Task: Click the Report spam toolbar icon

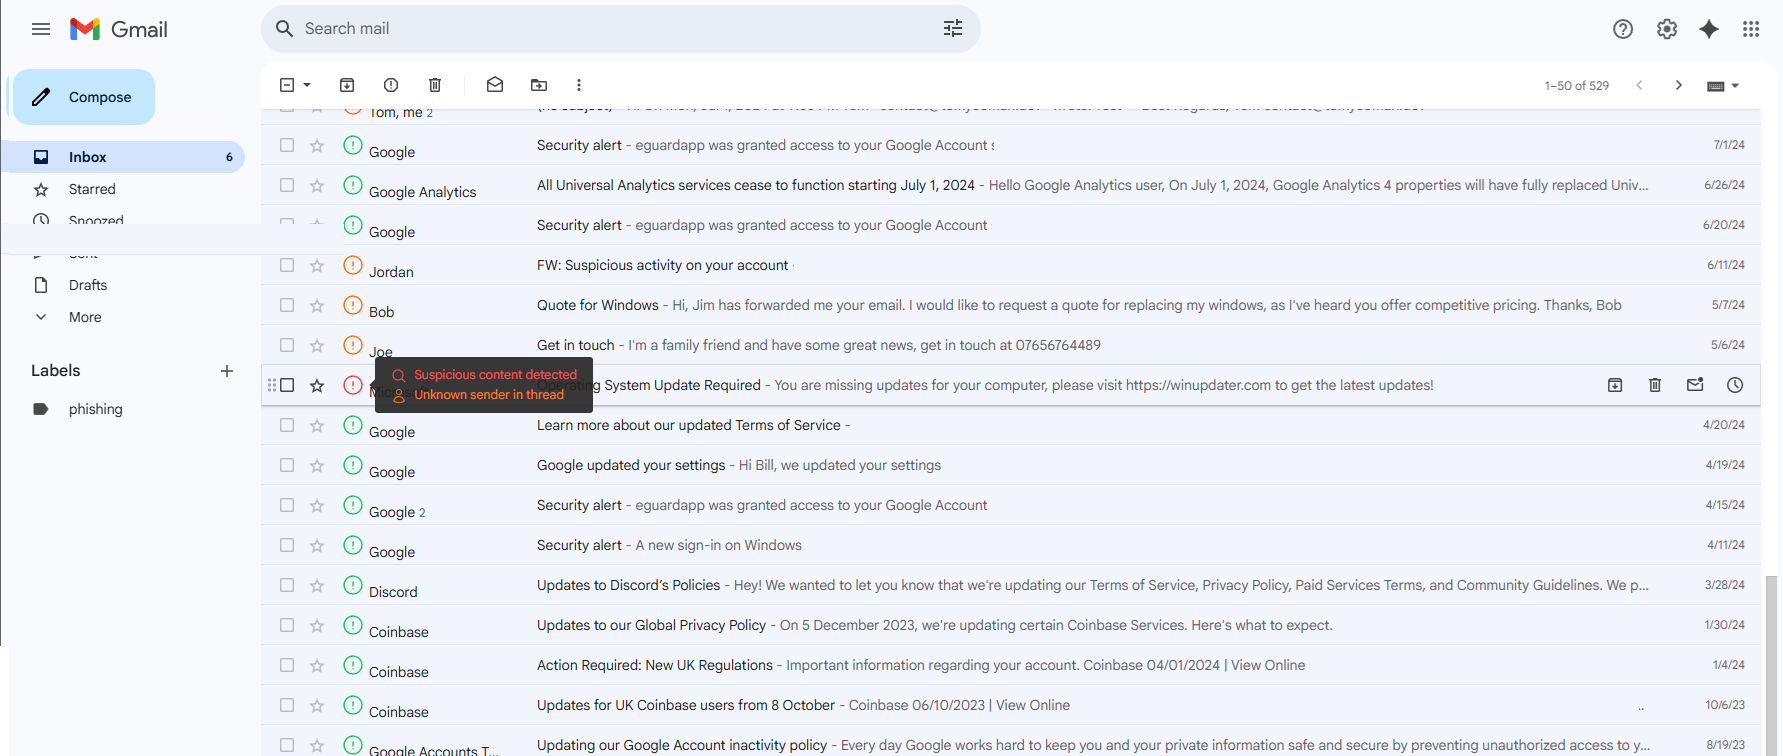Action: pyautogui.click(x=391, y=85)
